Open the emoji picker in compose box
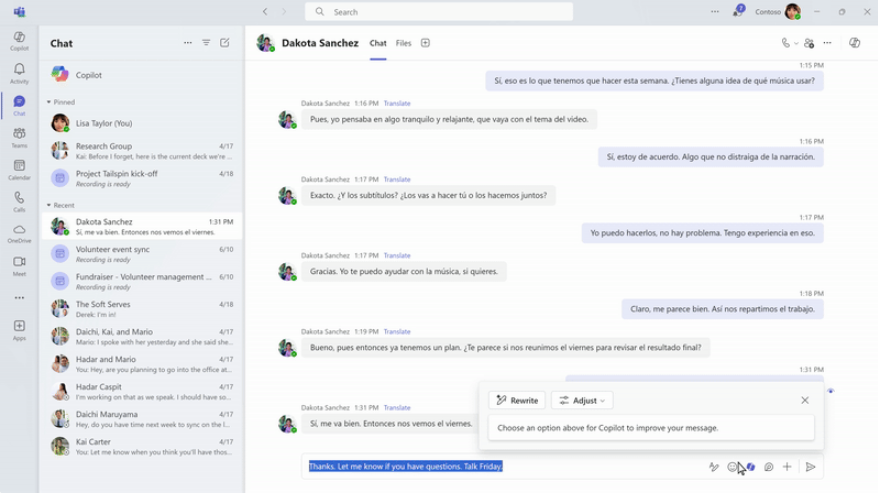This screenshot has width=878, height=494. pyautogui.click(x=732, y=467)
